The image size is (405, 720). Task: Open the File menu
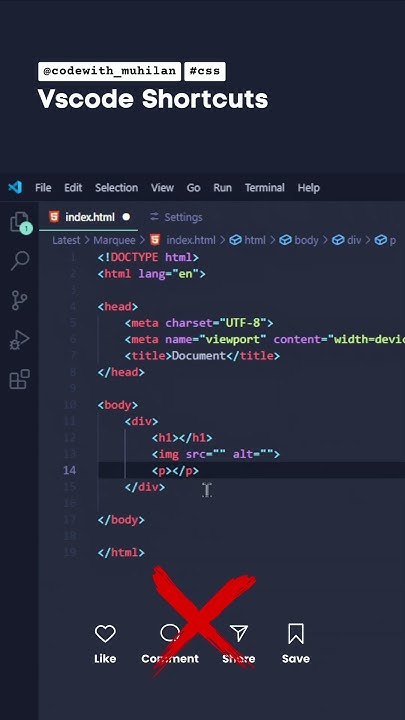point(43,187)
